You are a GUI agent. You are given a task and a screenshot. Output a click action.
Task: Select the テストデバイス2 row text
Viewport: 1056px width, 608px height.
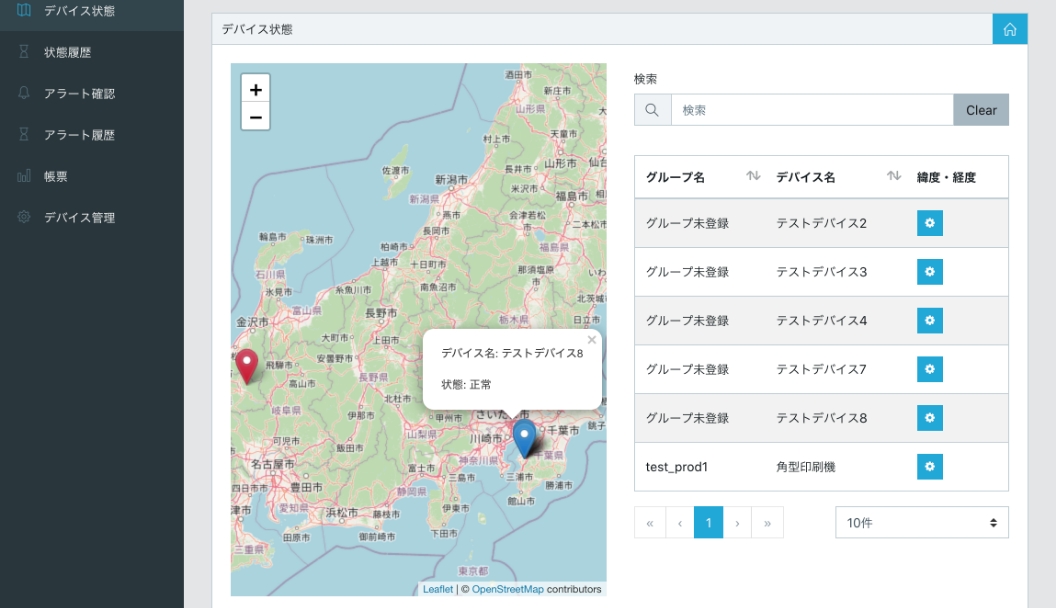pos(821,224)
